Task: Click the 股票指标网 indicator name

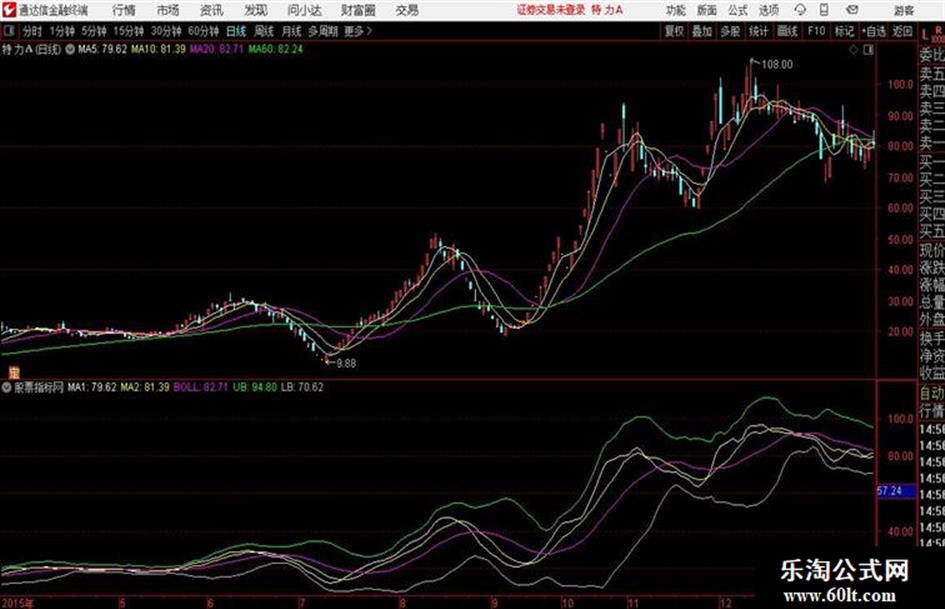Action: click(39, 387)
